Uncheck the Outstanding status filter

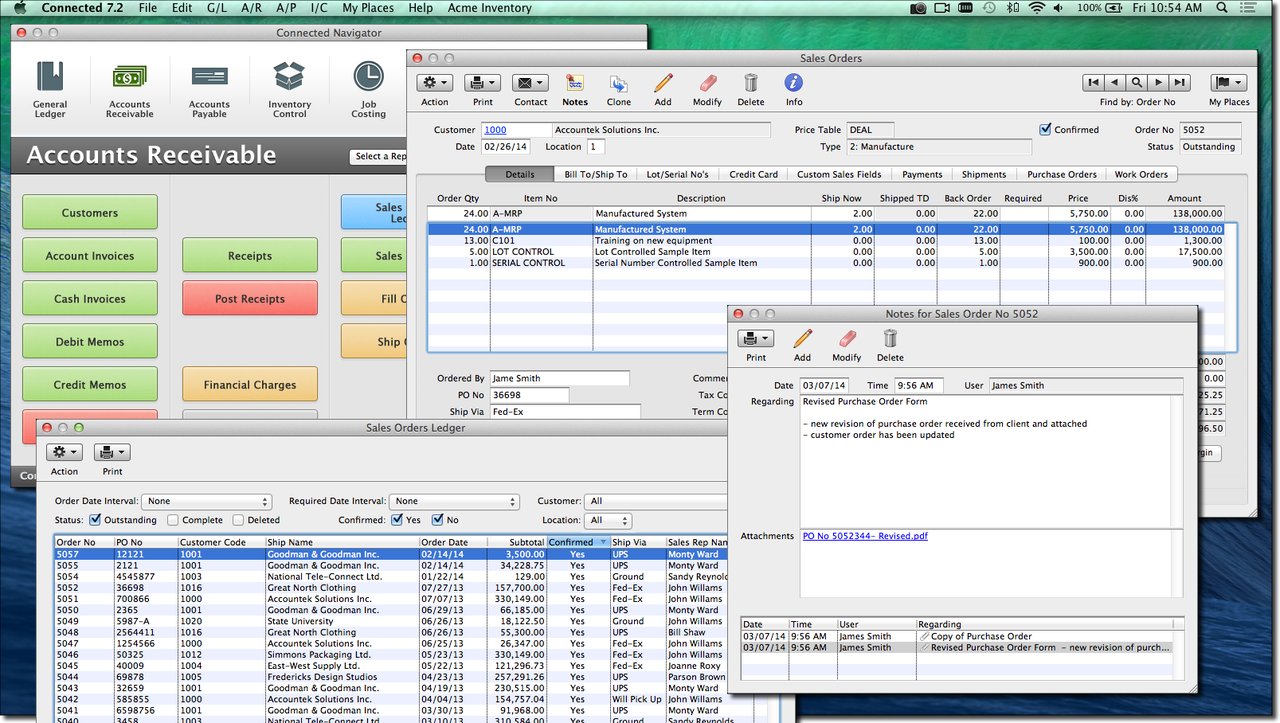[x=95, y=520]
